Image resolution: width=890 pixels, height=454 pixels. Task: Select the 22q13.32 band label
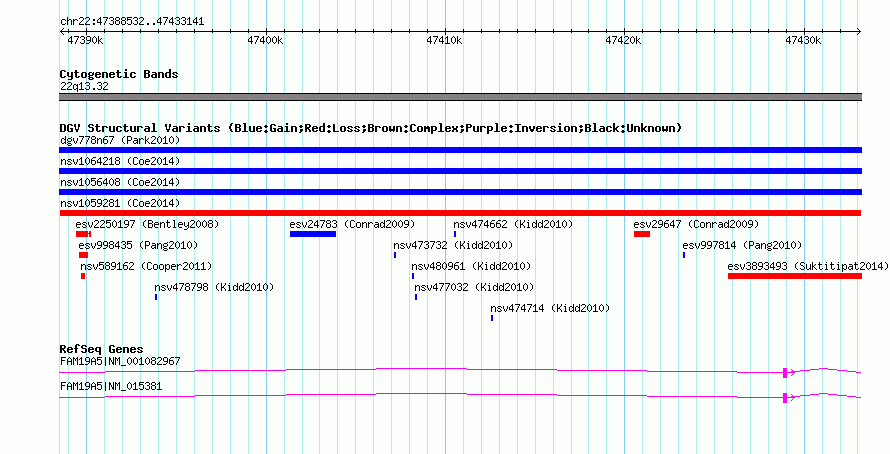tap(84, 87)
